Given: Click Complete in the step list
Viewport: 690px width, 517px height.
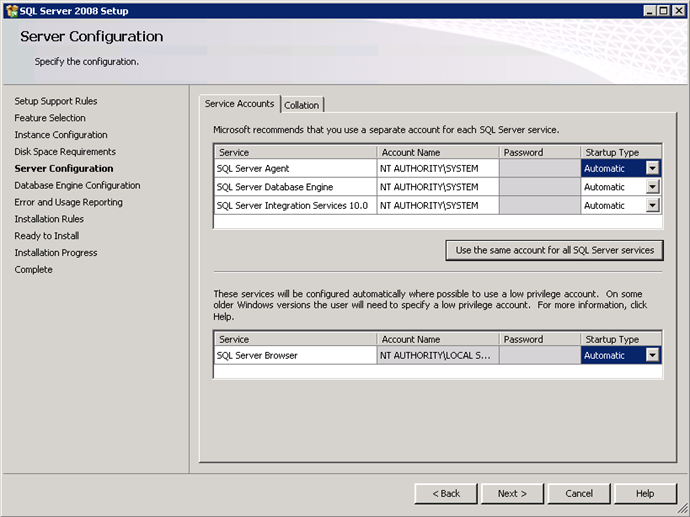Looking at the screenshot, I should [33, 269].
